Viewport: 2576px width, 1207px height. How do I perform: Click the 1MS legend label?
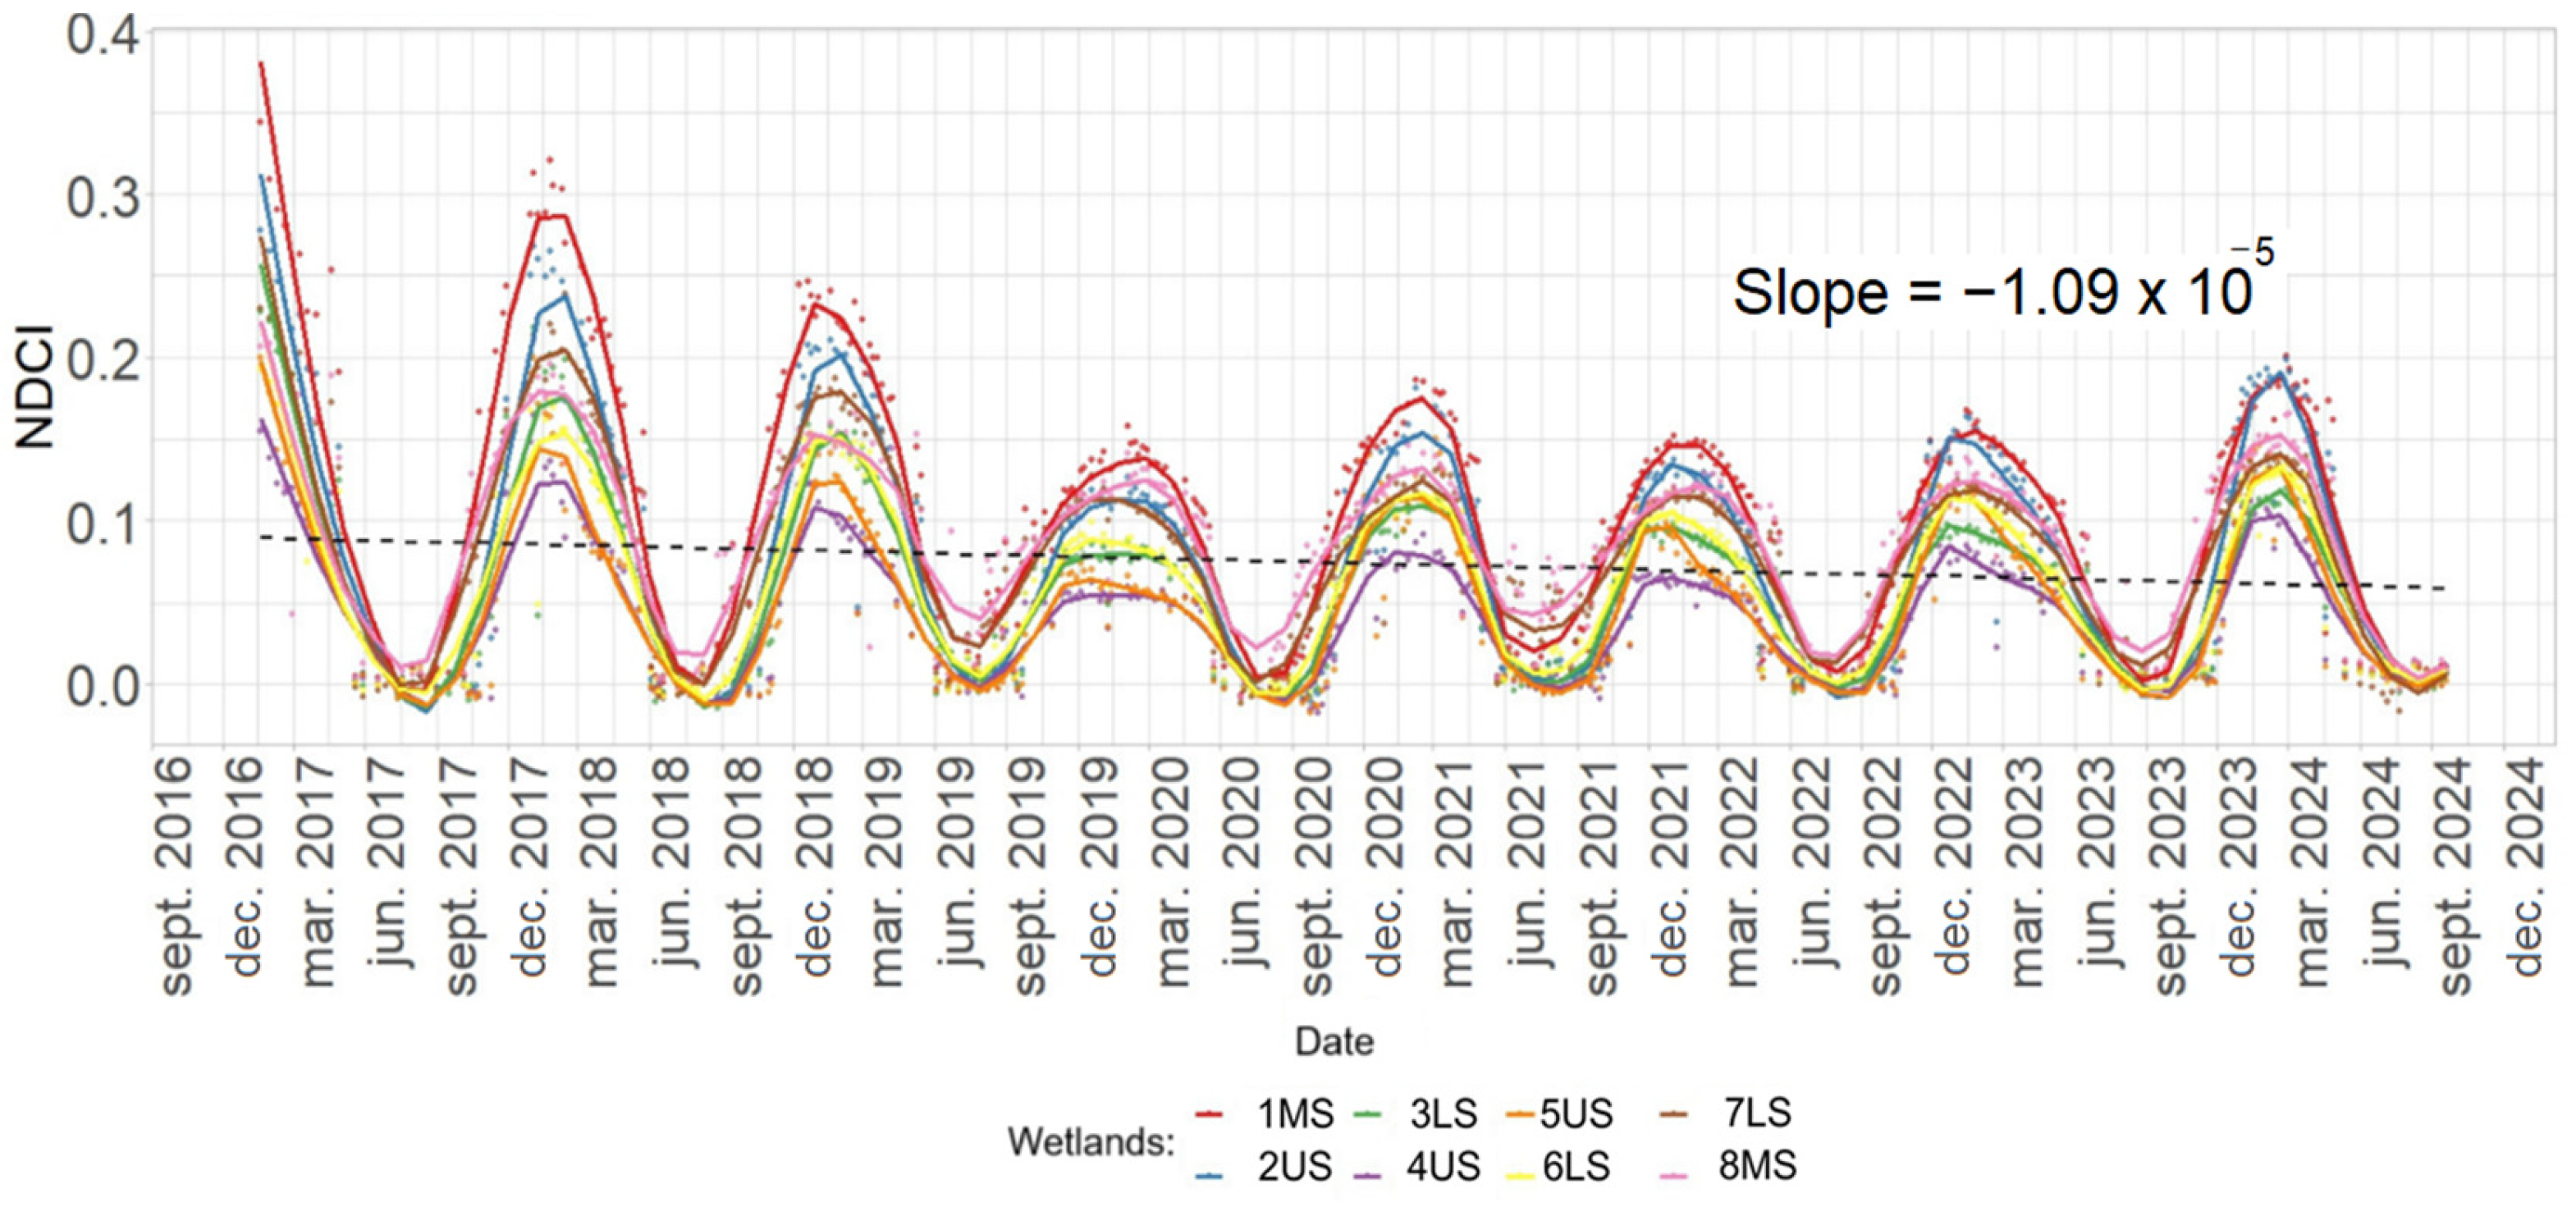(1295, 1114)
